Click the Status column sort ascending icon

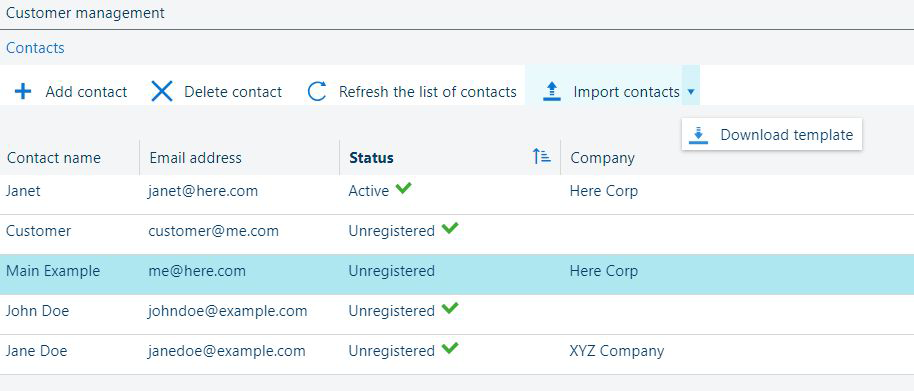click(x=542, y=156)
